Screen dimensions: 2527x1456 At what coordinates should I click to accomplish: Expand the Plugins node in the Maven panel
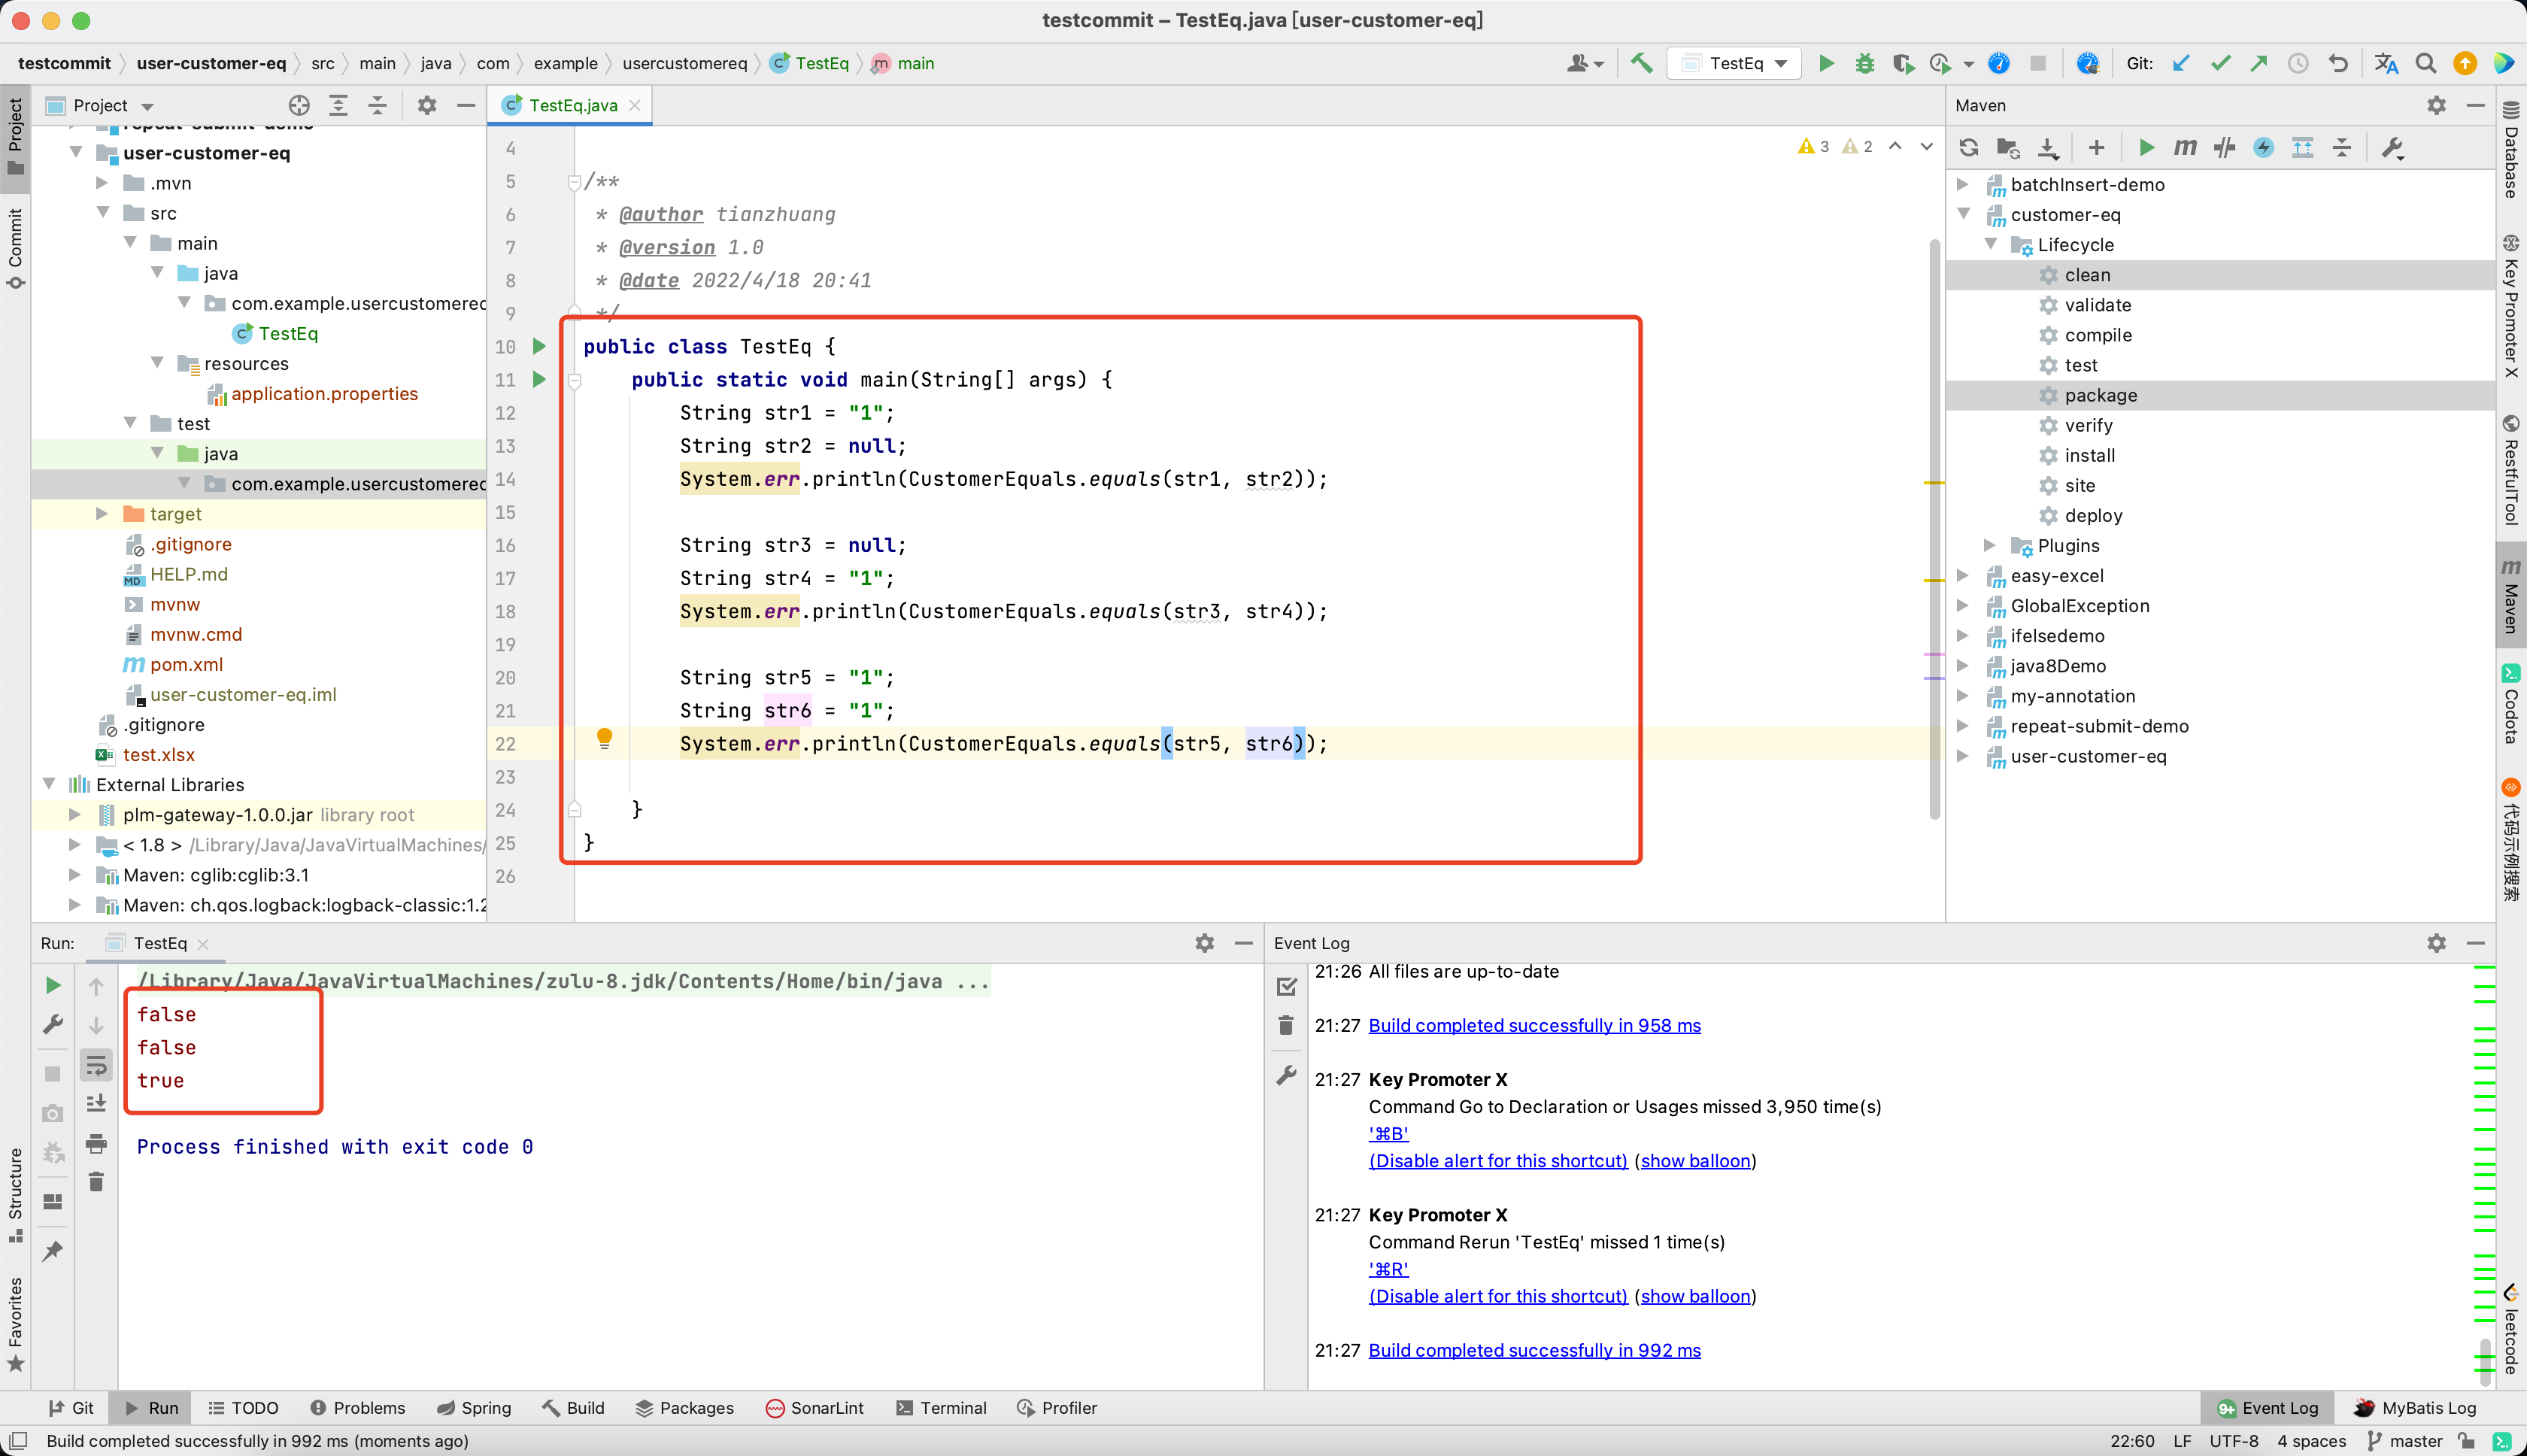point(1989,545)
